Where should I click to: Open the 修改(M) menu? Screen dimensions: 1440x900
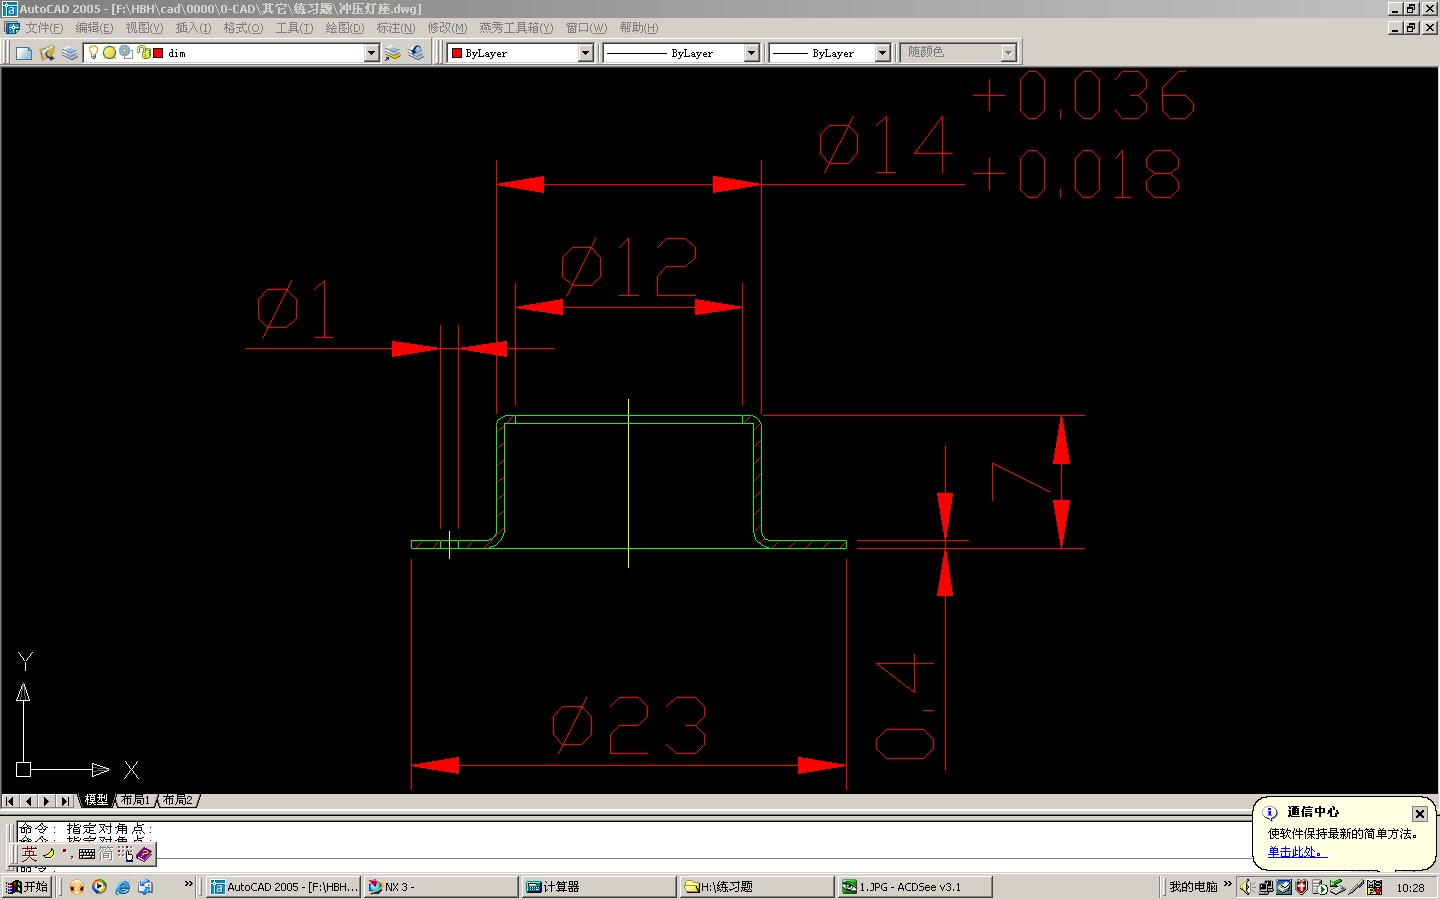447,28
